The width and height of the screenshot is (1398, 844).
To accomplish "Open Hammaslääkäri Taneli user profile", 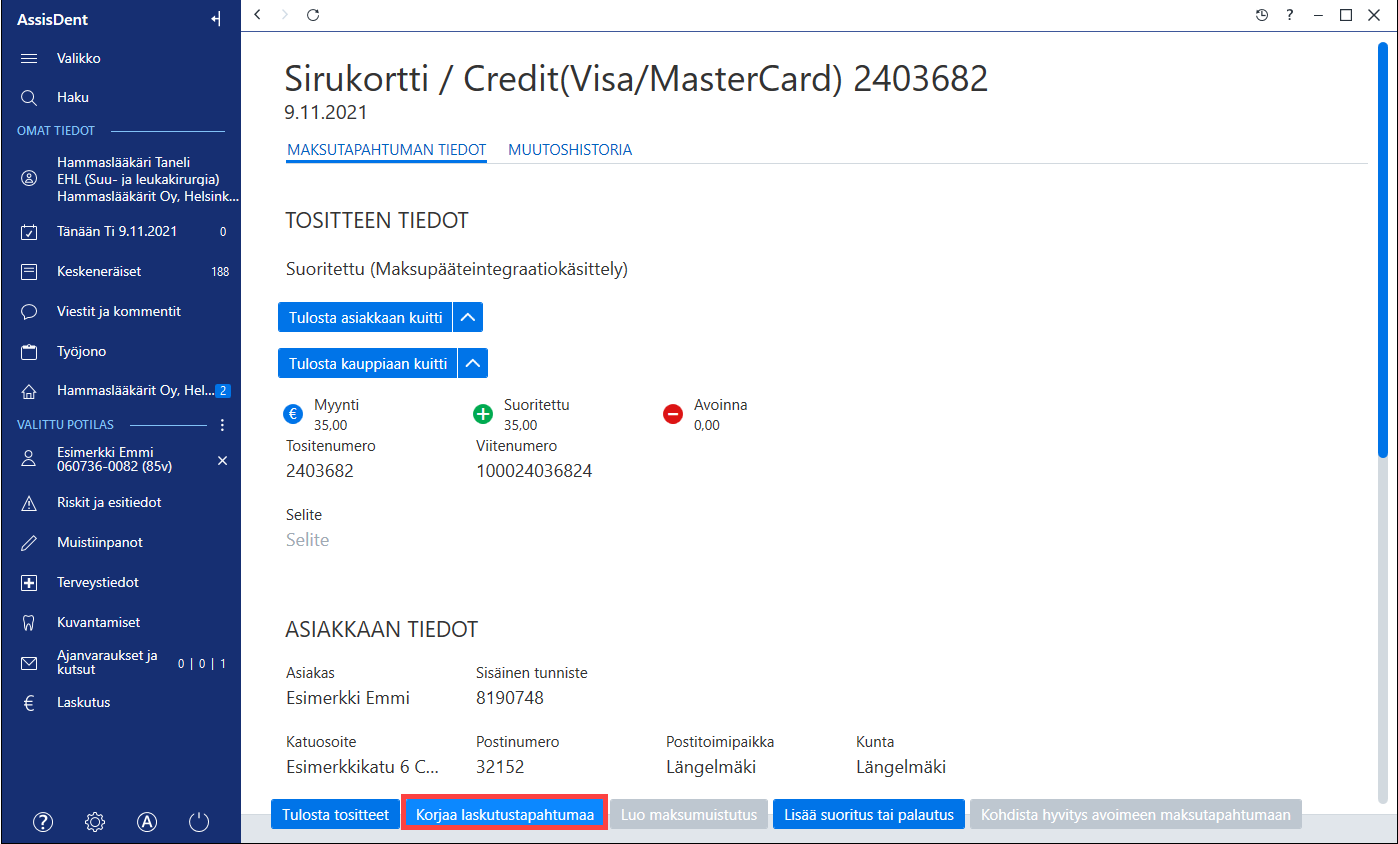I will (x=120, y=179).
